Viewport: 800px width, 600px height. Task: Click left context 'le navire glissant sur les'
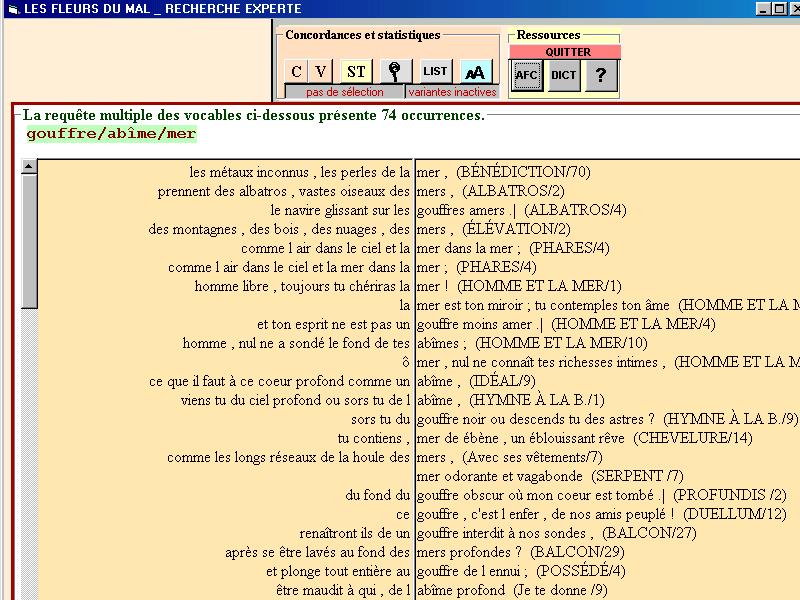coord(340,210)
